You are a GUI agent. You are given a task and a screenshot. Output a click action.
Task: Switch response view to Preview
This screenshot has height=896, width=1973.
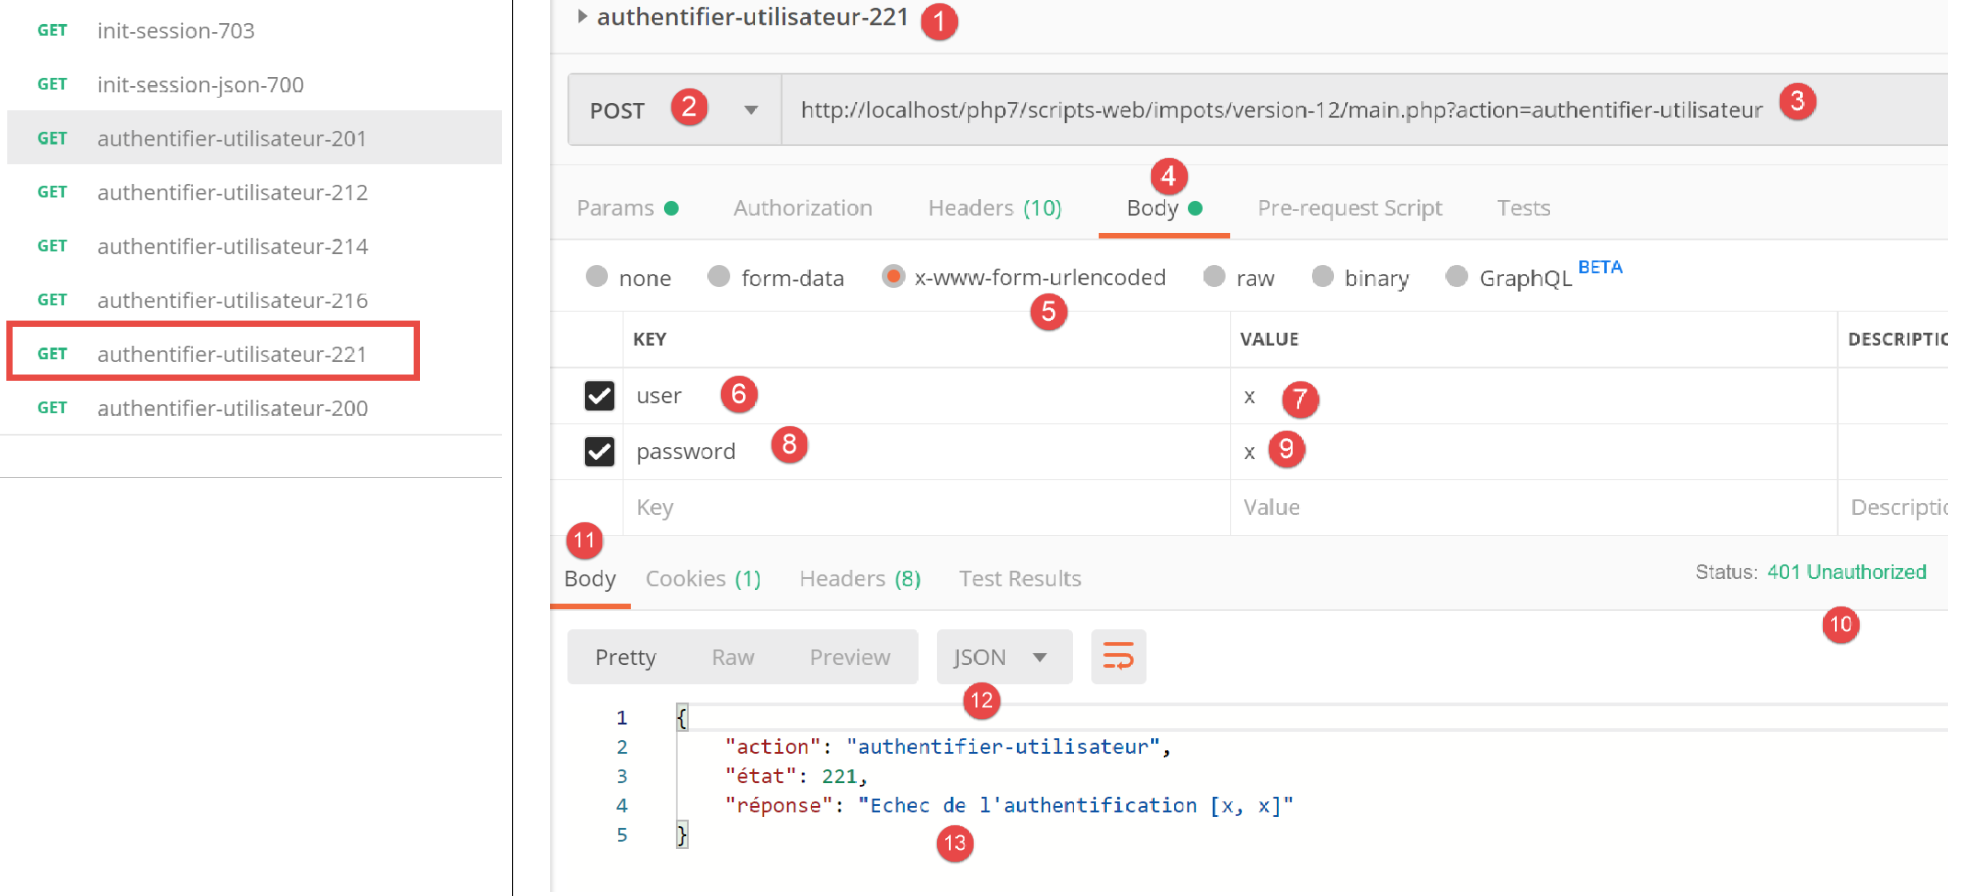pos(849,657)
